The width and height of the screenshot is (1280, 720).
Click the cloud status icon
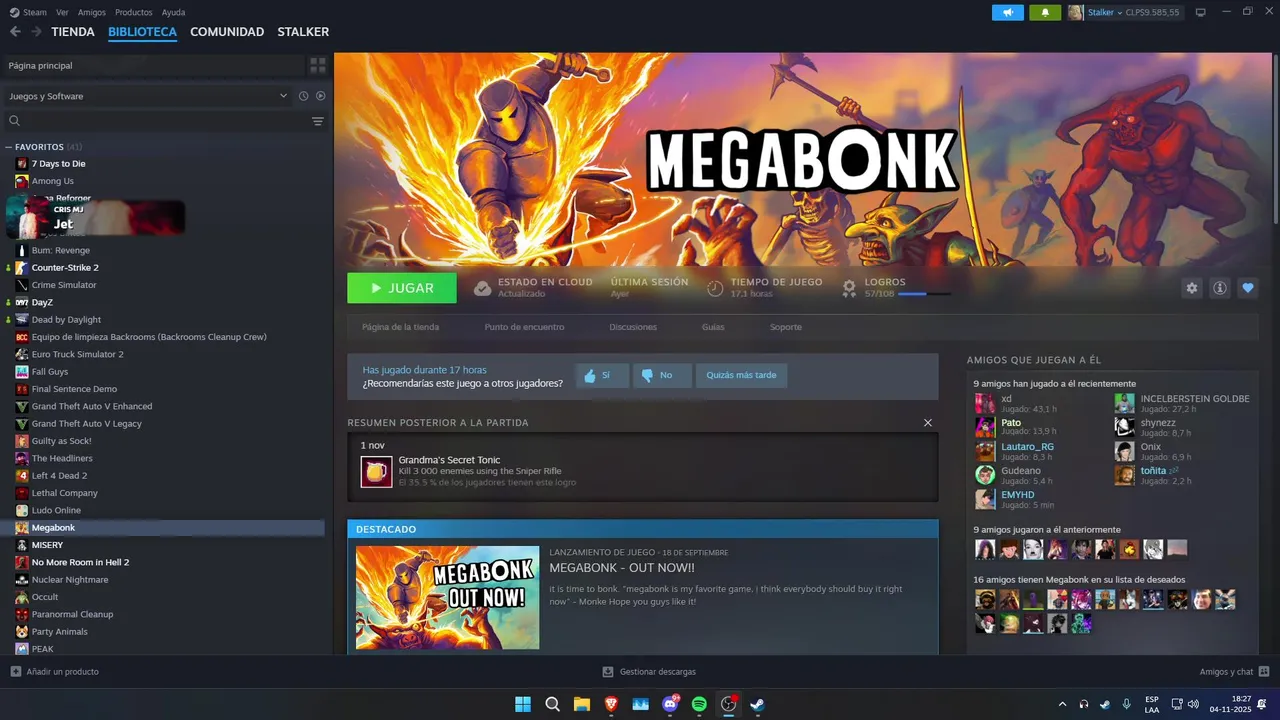[x=482, y=288]
